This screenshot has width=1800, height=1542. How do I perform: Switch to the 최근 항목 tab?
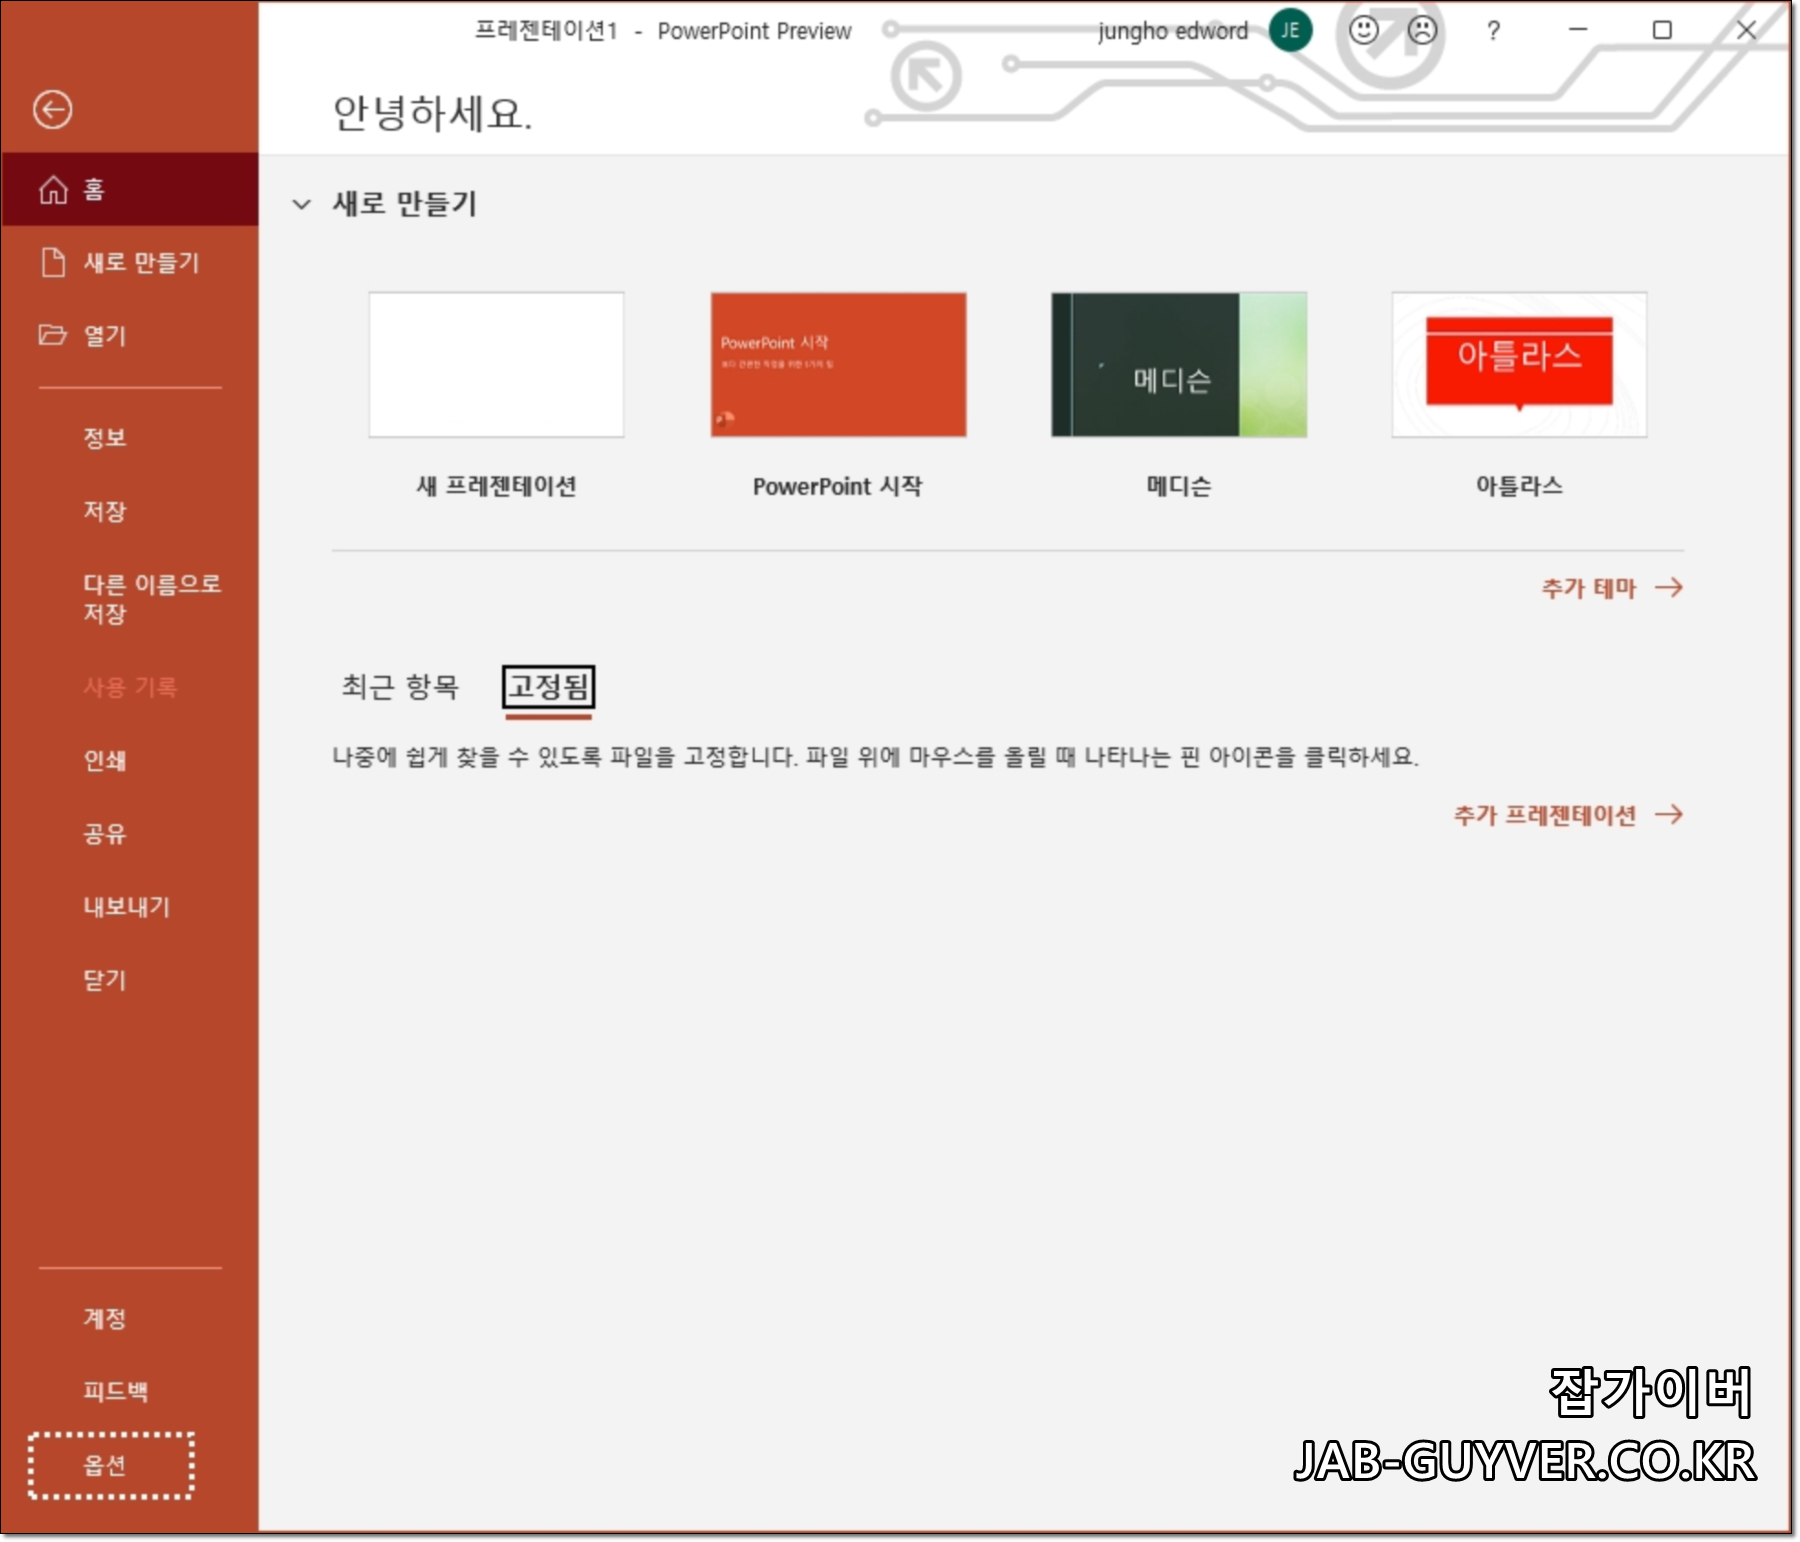[x=400, y=687]
